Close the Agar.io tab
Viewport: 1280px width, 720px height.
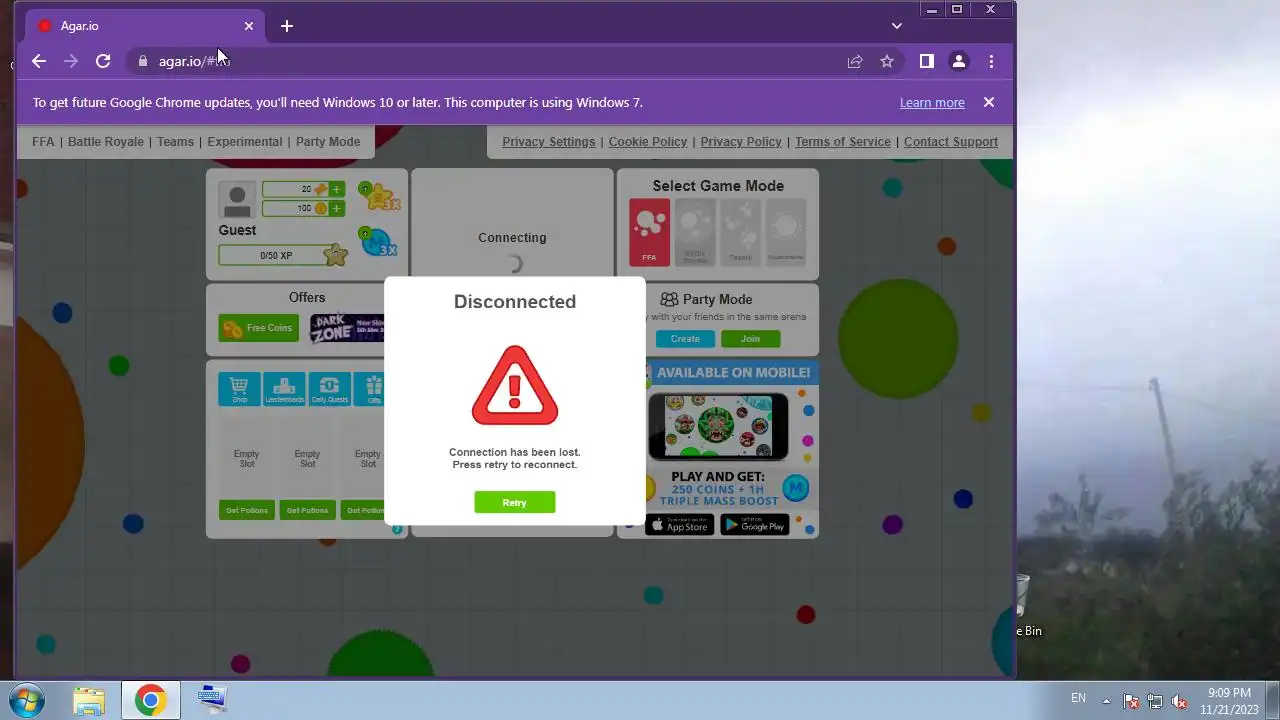click(x=249, y=26)
